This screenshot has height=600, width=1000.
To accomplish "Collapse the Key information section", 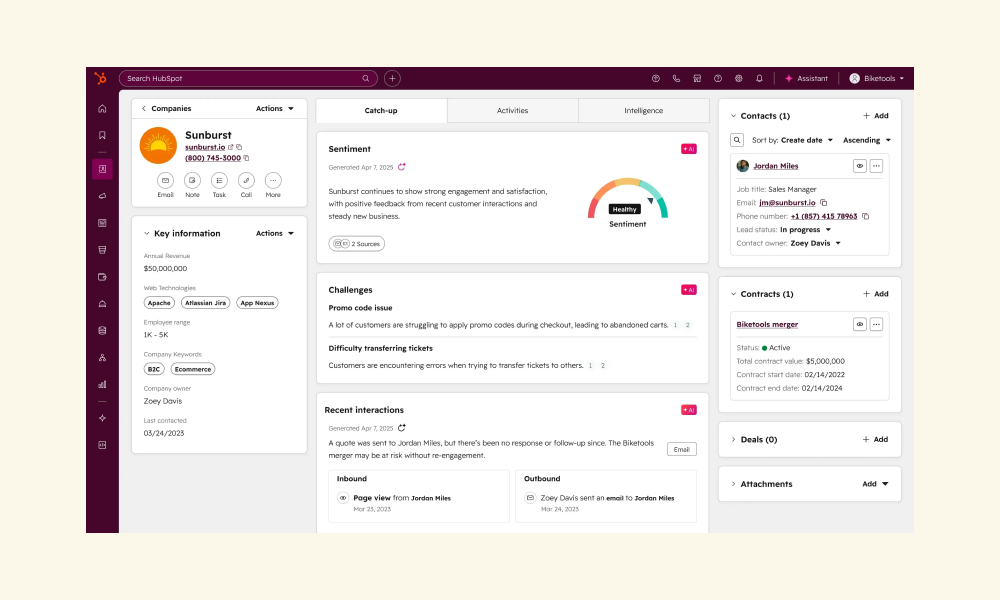I will pos(147,233).
